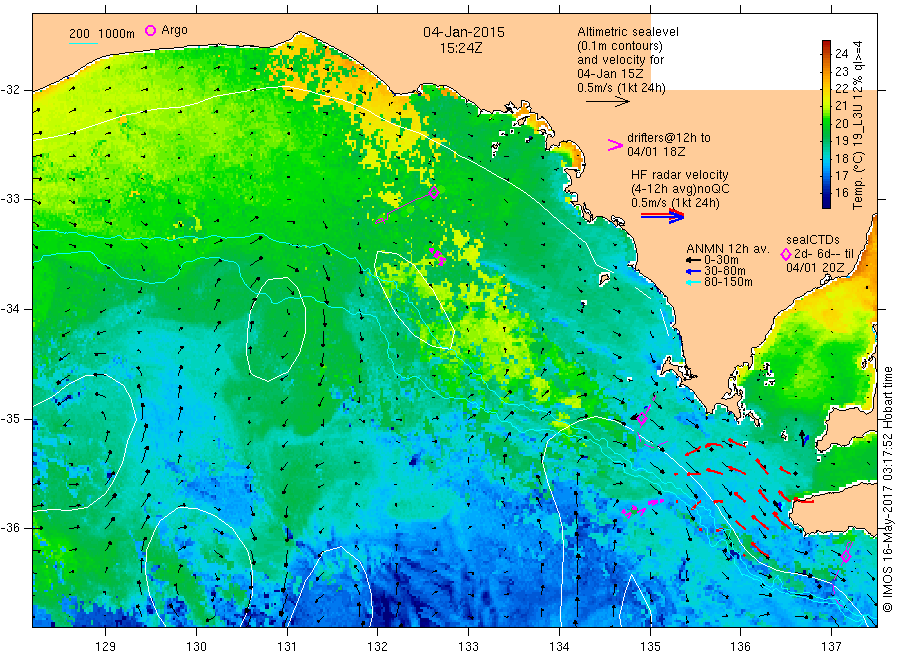
Task: Click the temperature color bar at 20
Action: click(826, 123)
